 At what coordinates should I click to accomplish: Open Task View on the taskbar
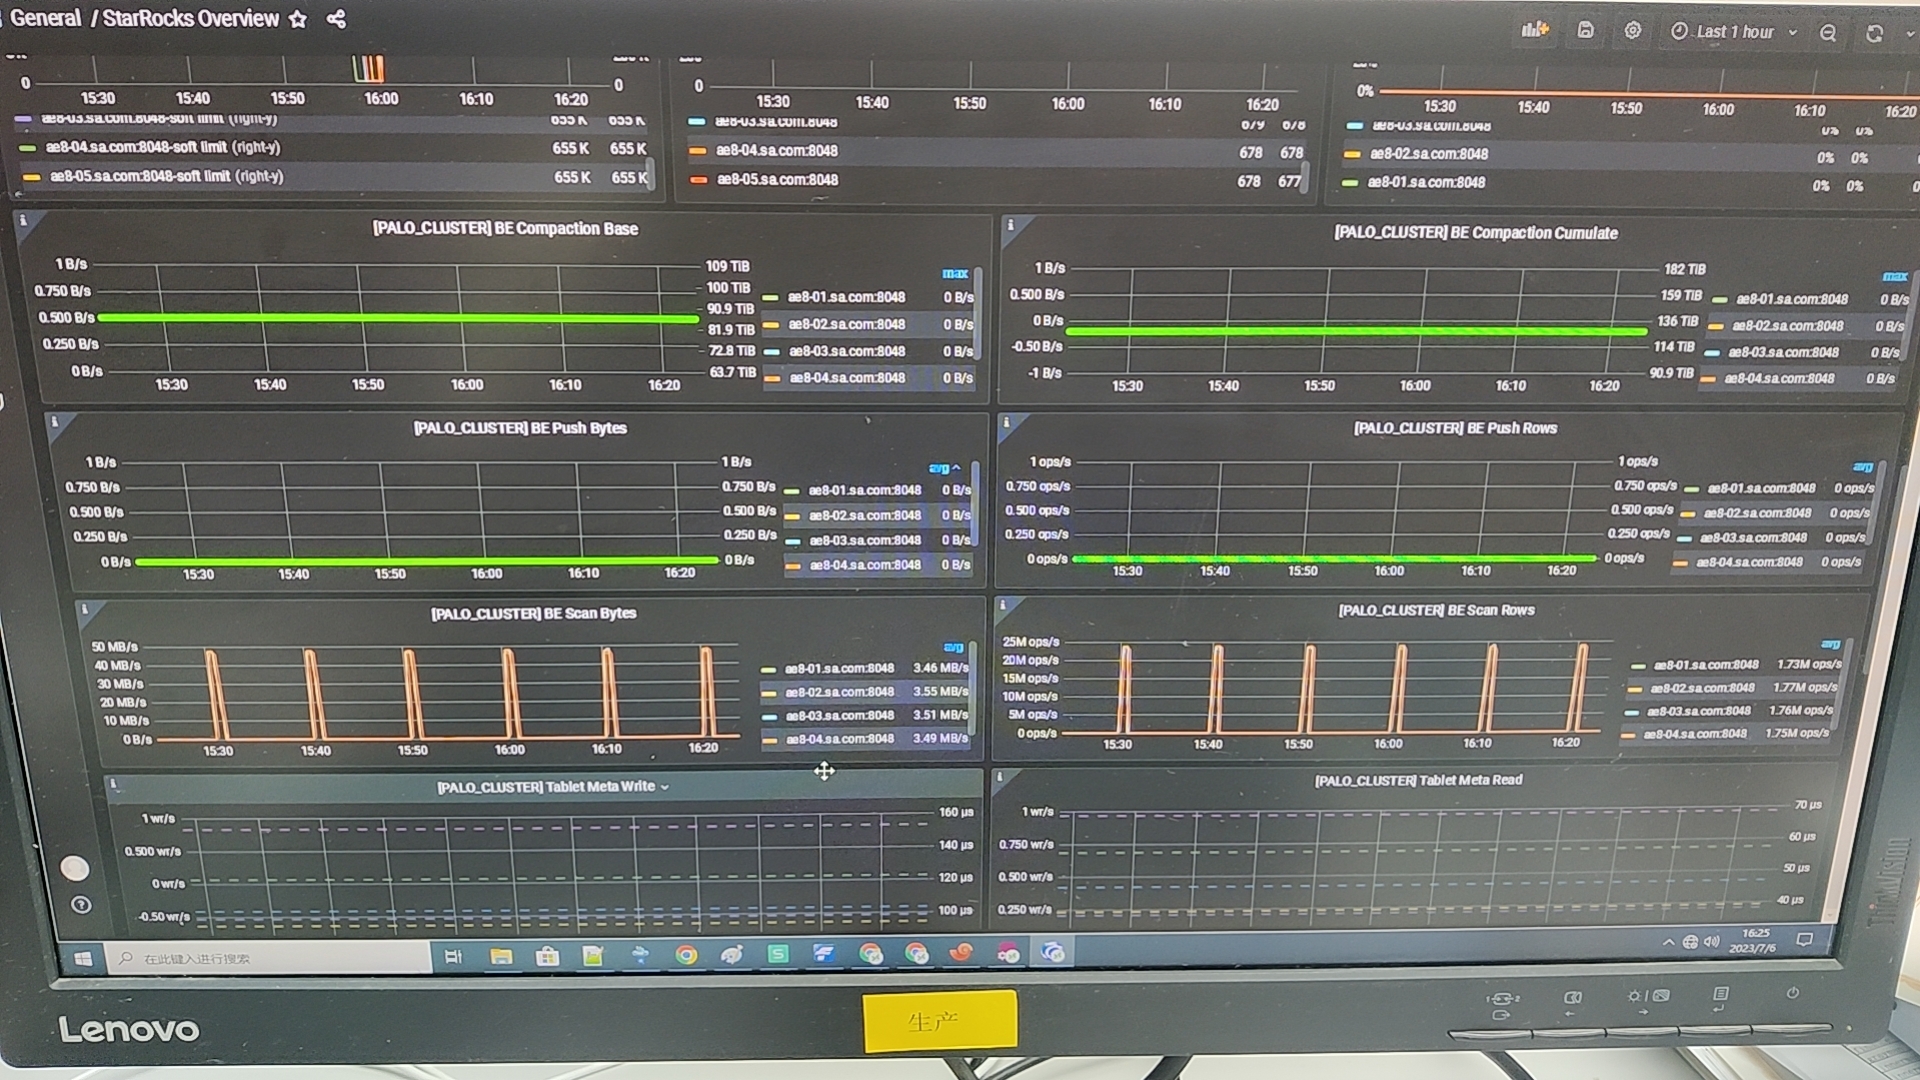(x=453, y=957)
